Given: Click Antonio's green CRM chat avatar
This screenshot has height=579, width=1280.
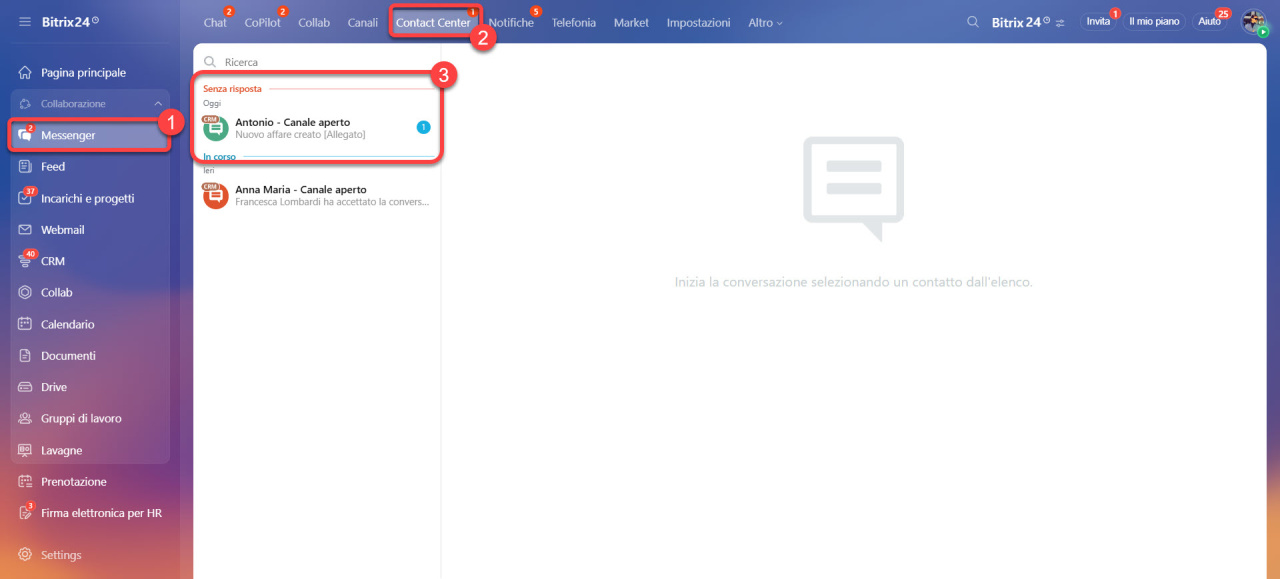Looking at the screenshot, I should point(215,128).
